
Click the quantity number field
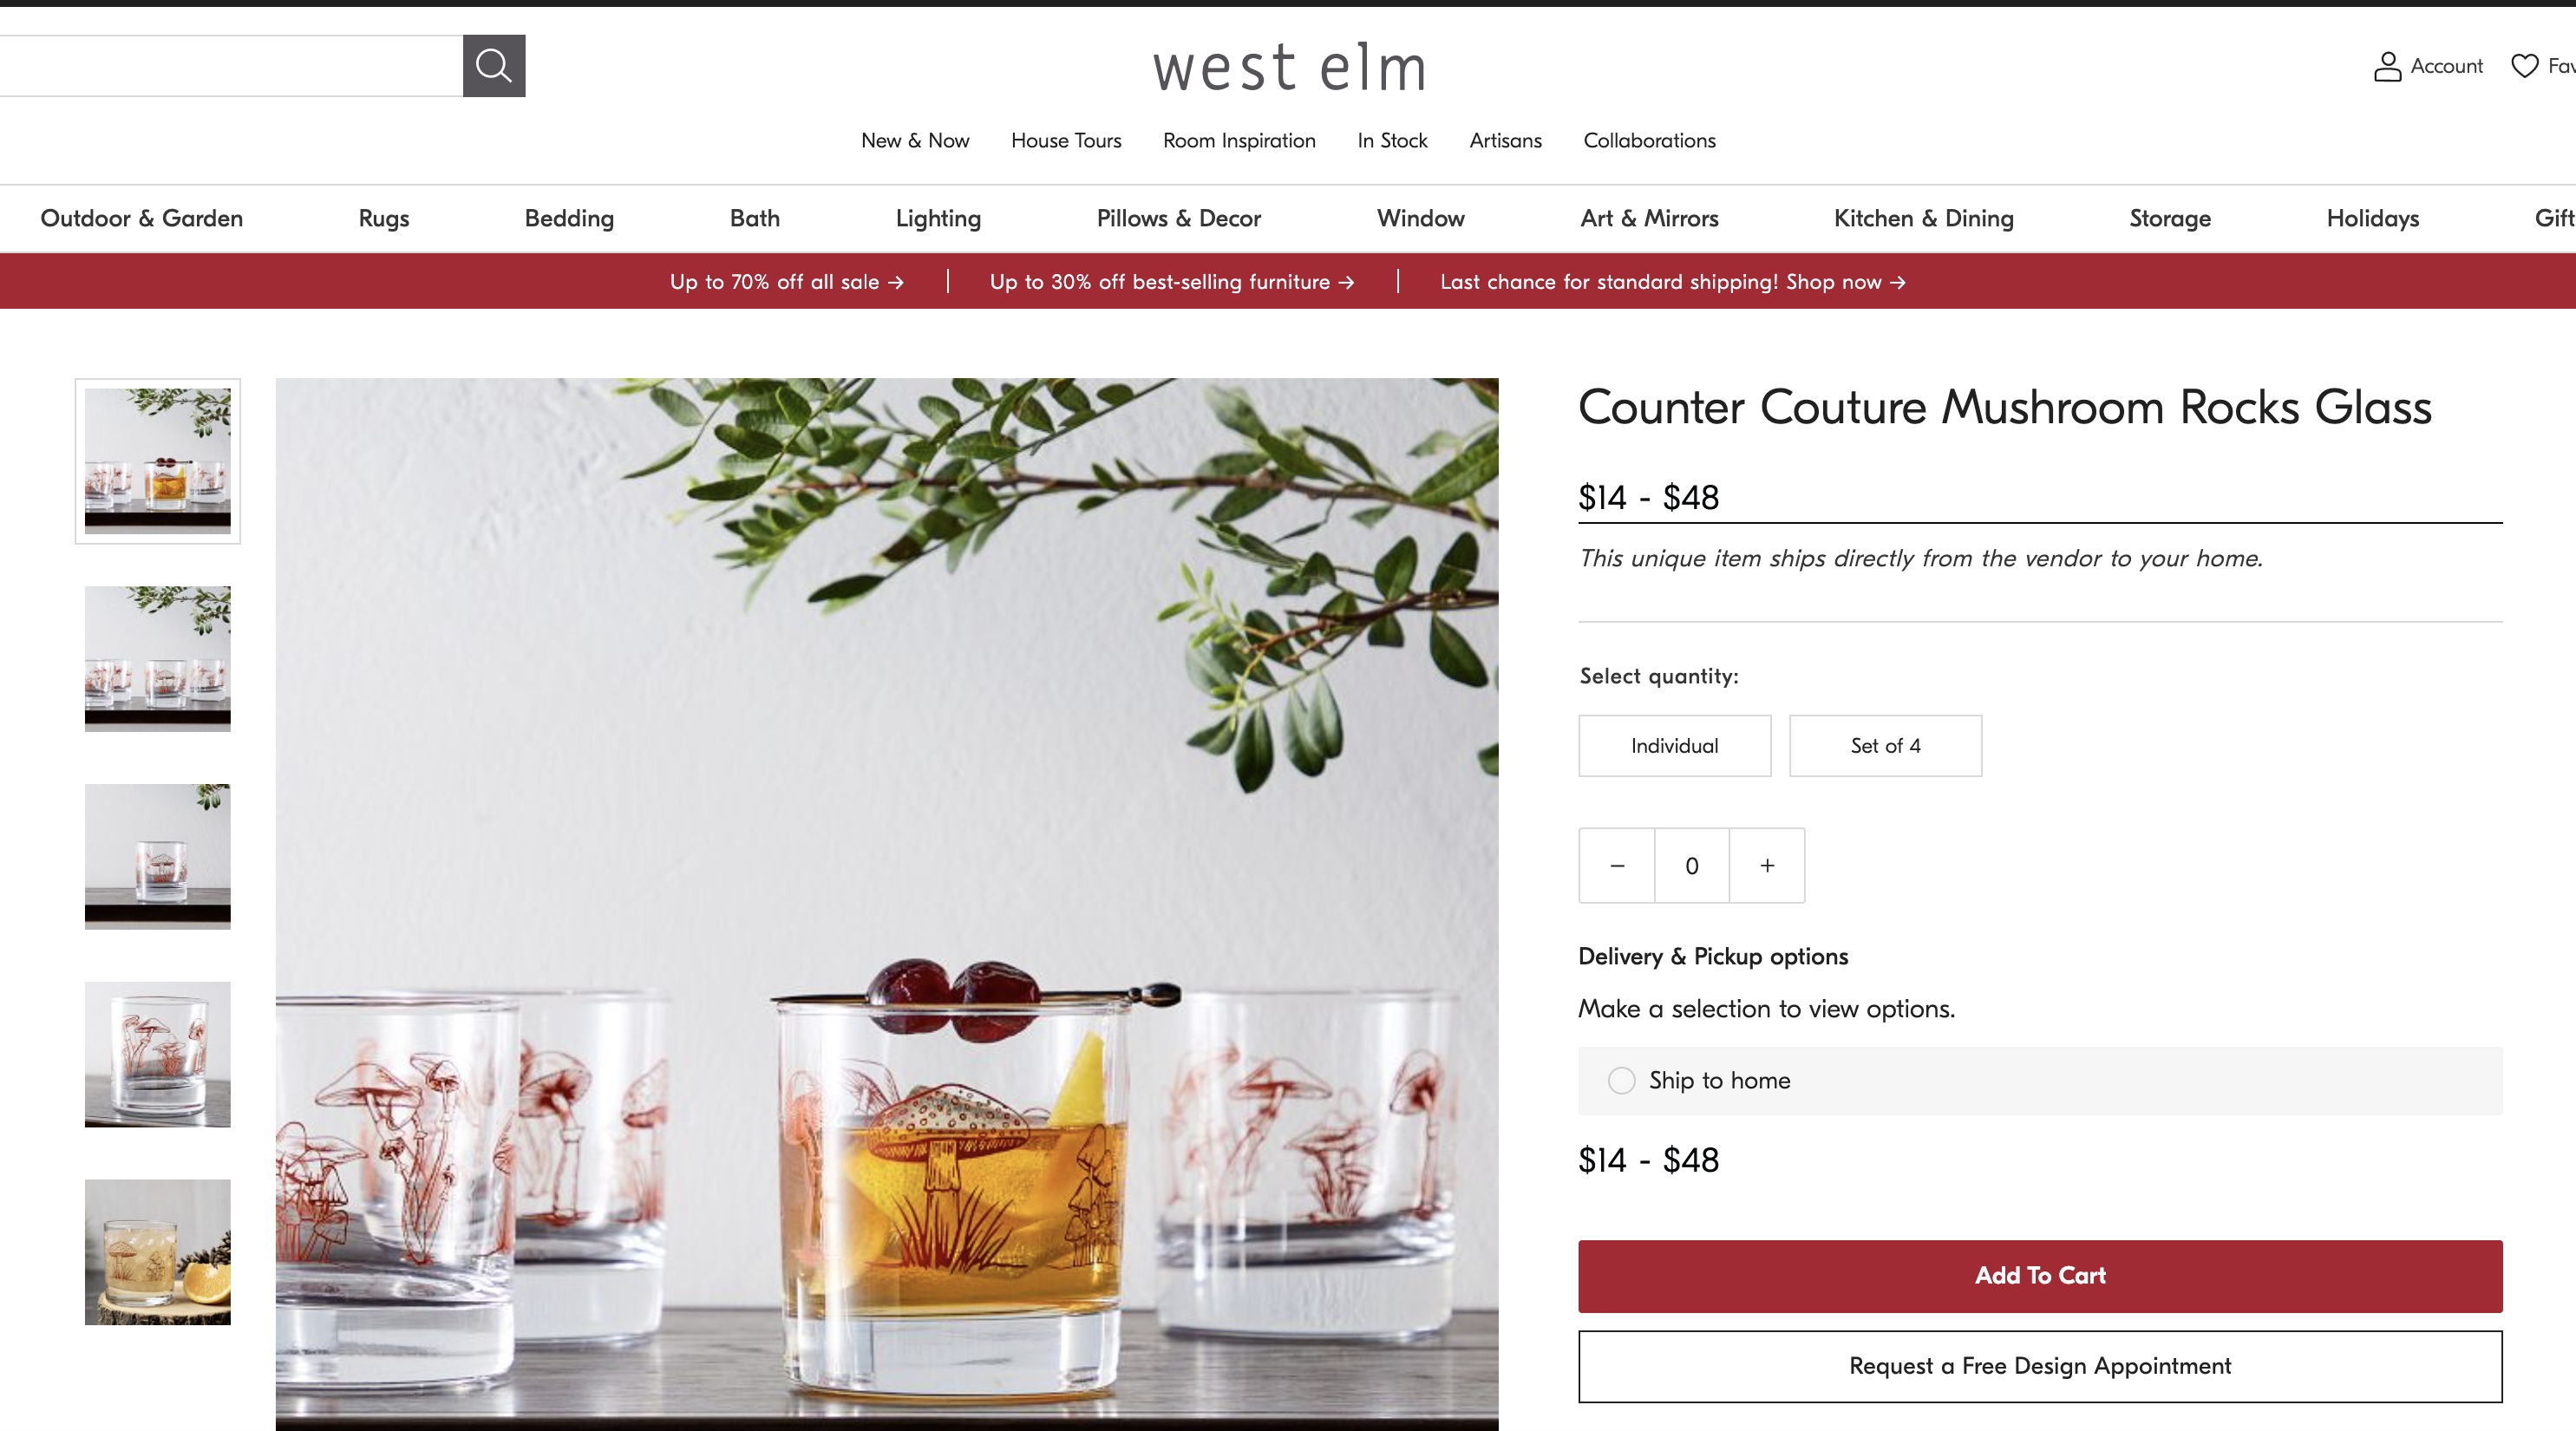click(1692, 865)
